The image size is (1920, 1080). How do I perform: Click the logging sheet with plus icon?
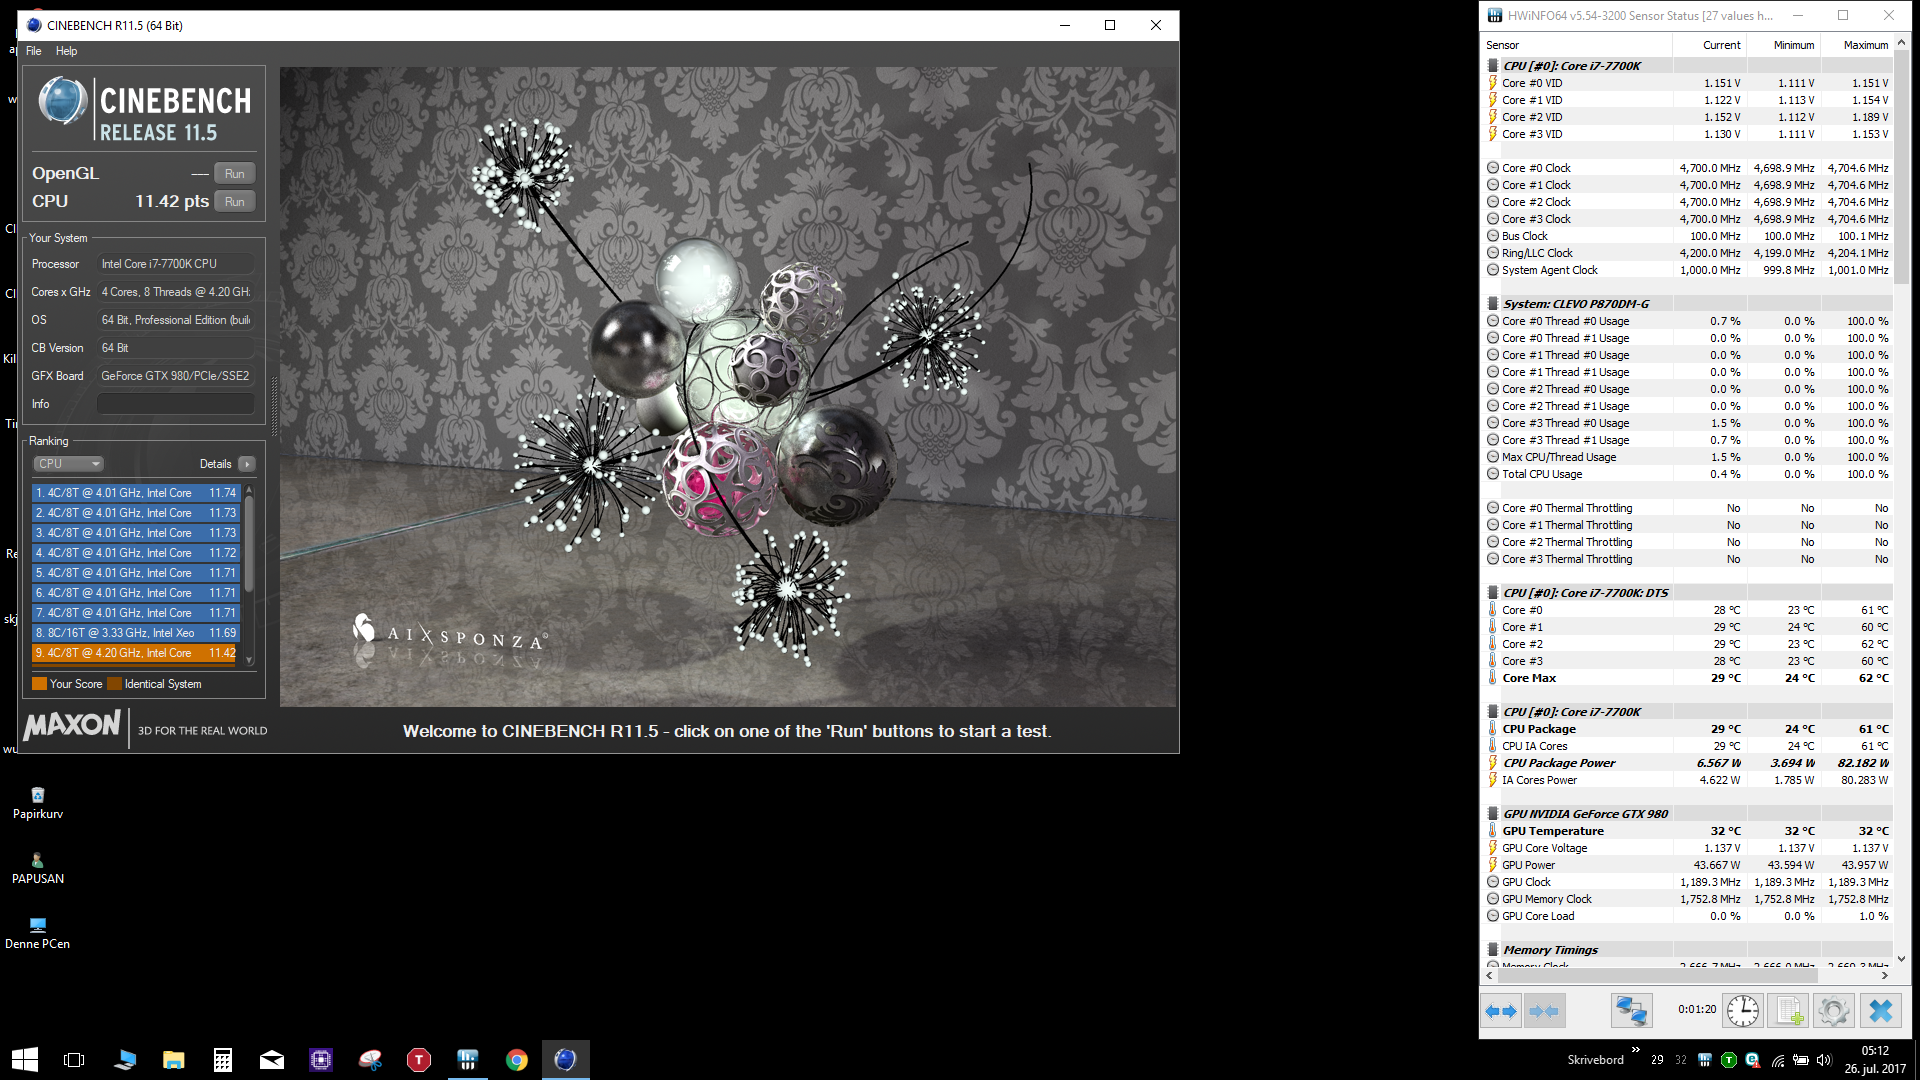(1789, 1011)
